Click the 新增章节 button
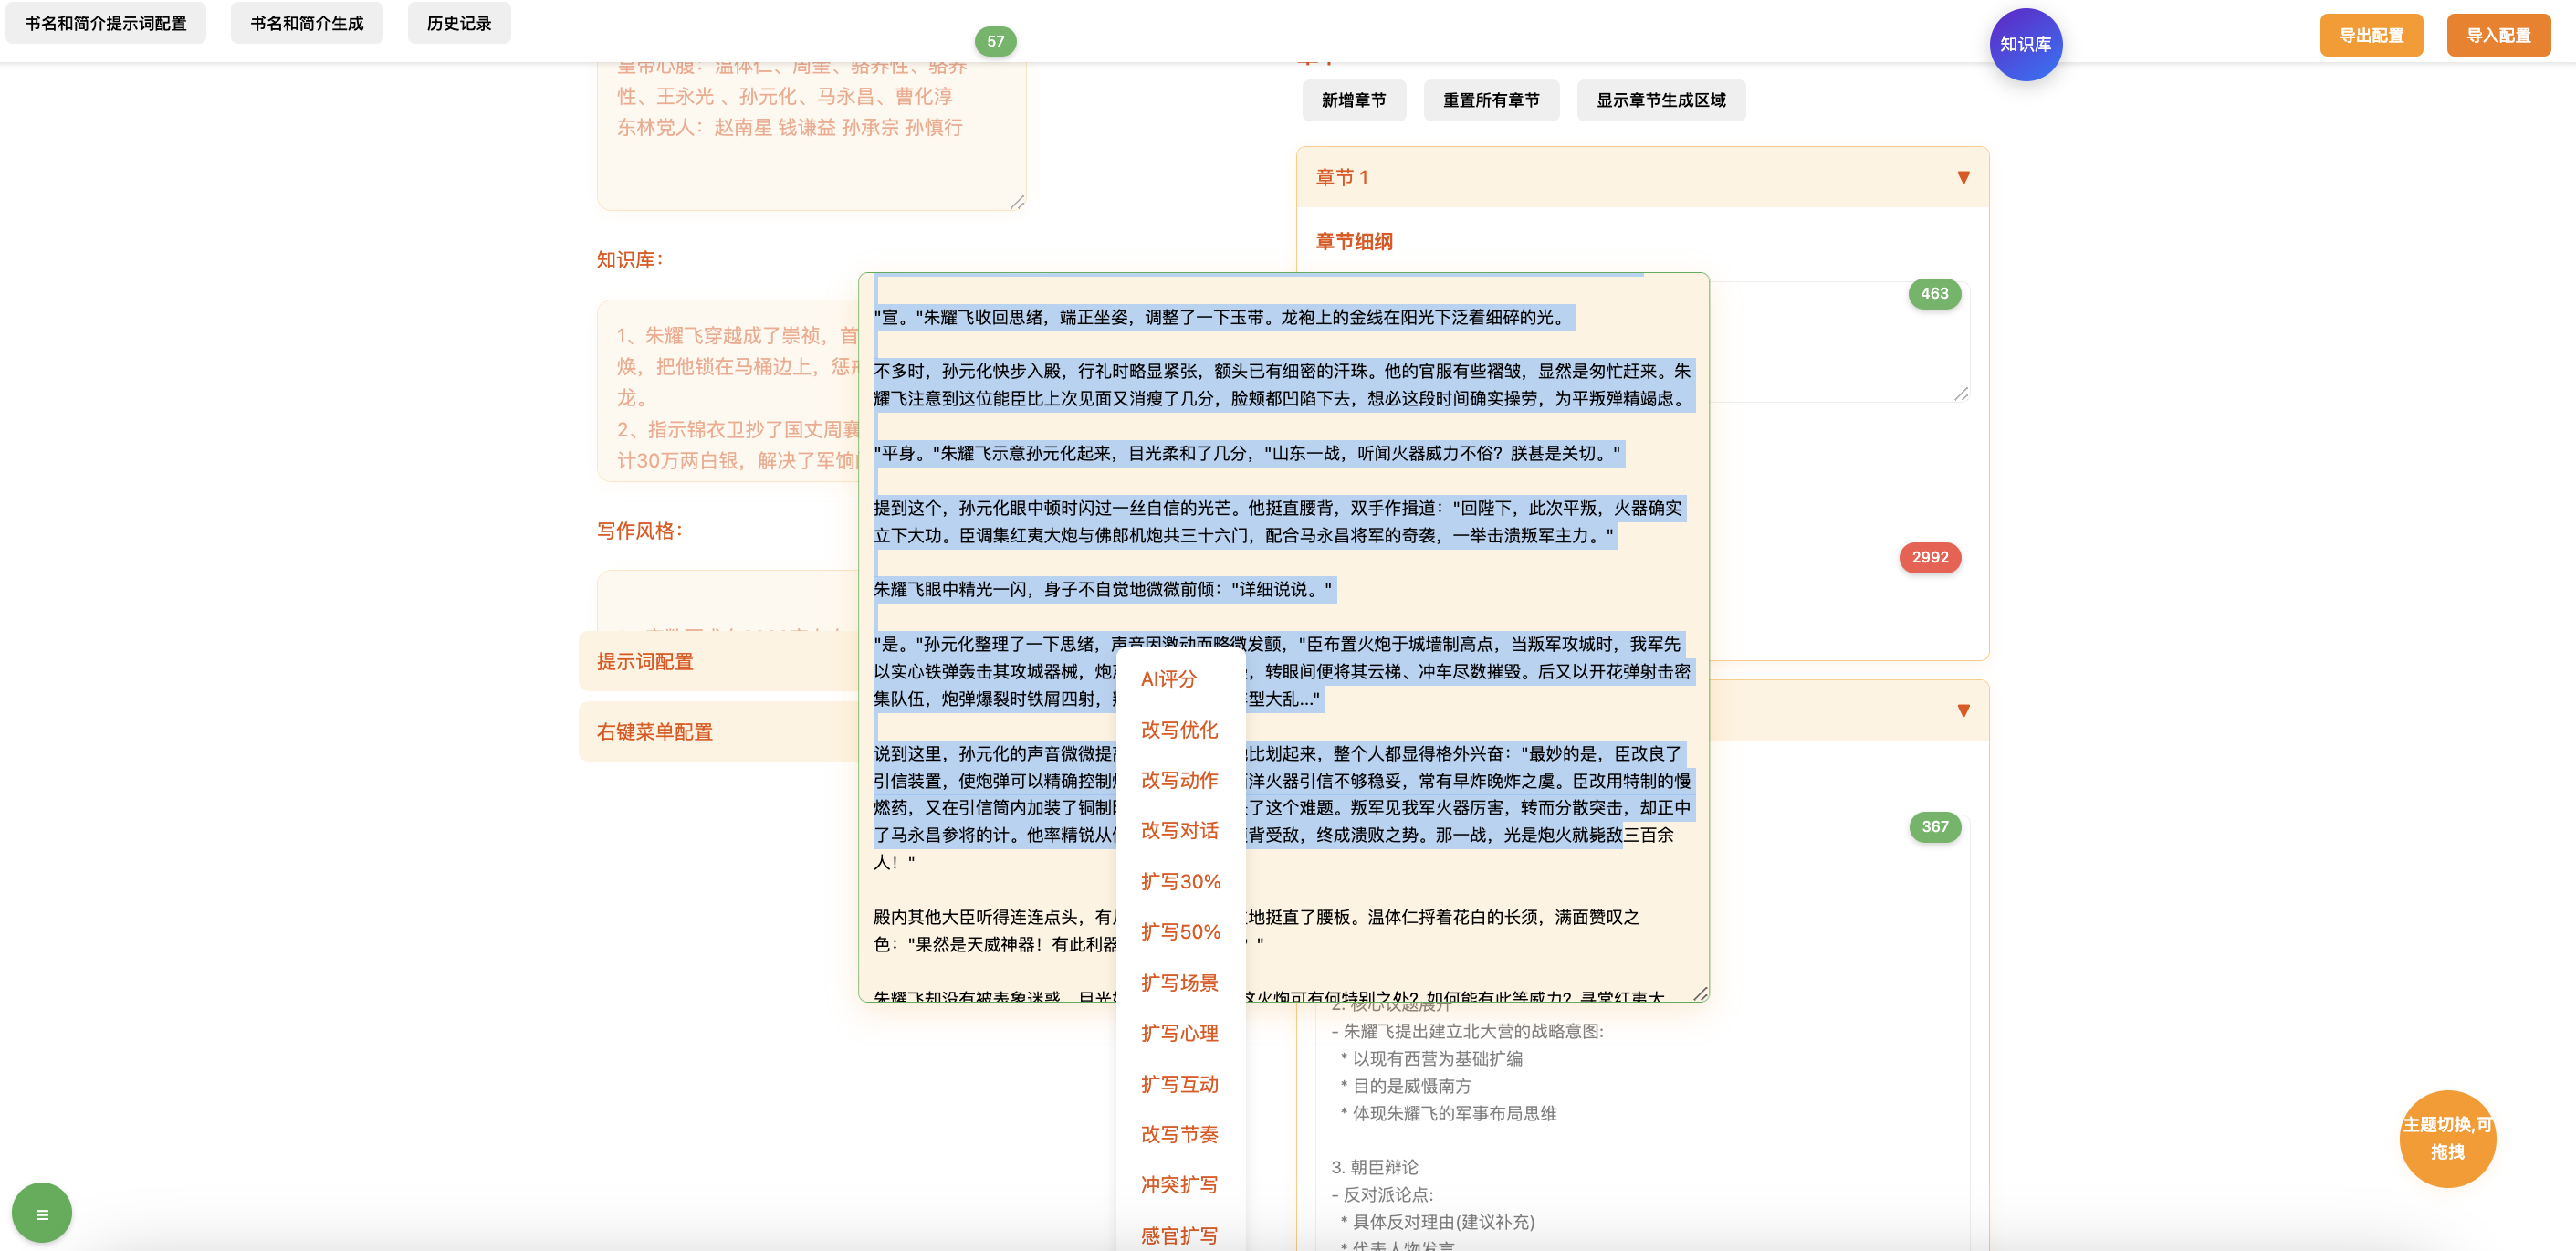Screen dimensions: 2576x1251 point(1354,100)
